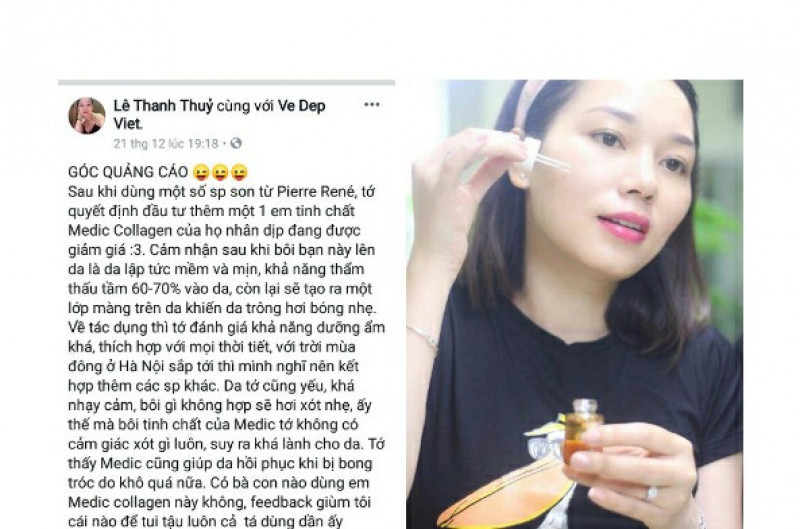Click the amber serum bottle in photo
Viewport: 800px width, 529px height.
582,430
